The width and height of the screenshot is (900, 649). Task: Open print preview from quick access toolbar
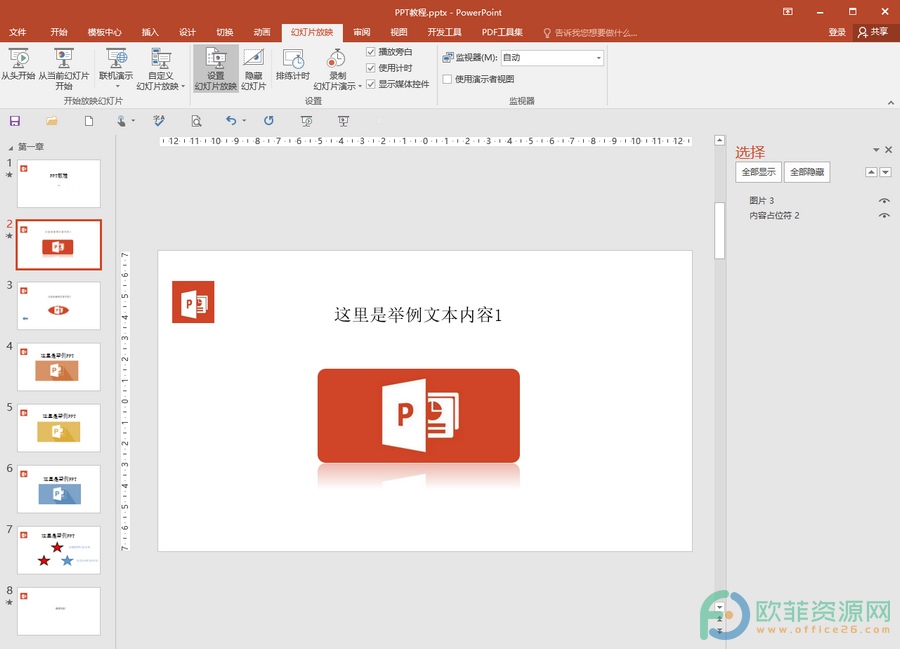click(x=196, y=121)
